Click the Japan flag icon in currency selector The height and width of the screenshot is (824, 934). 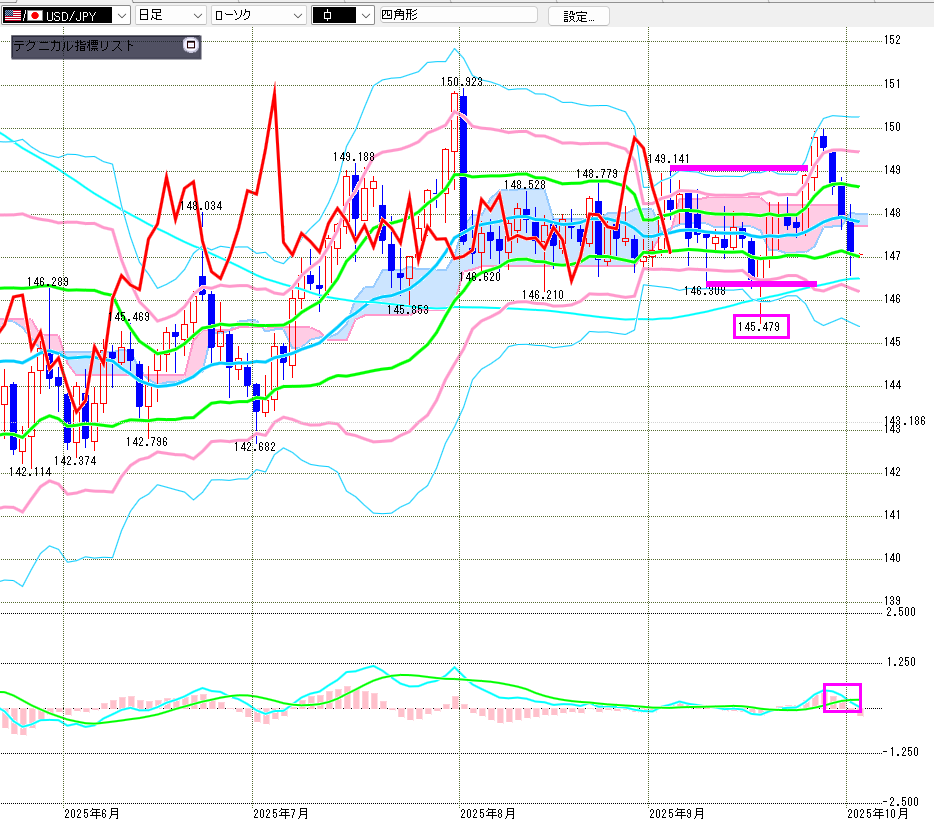pyautogui.click(x=33, y=16)
